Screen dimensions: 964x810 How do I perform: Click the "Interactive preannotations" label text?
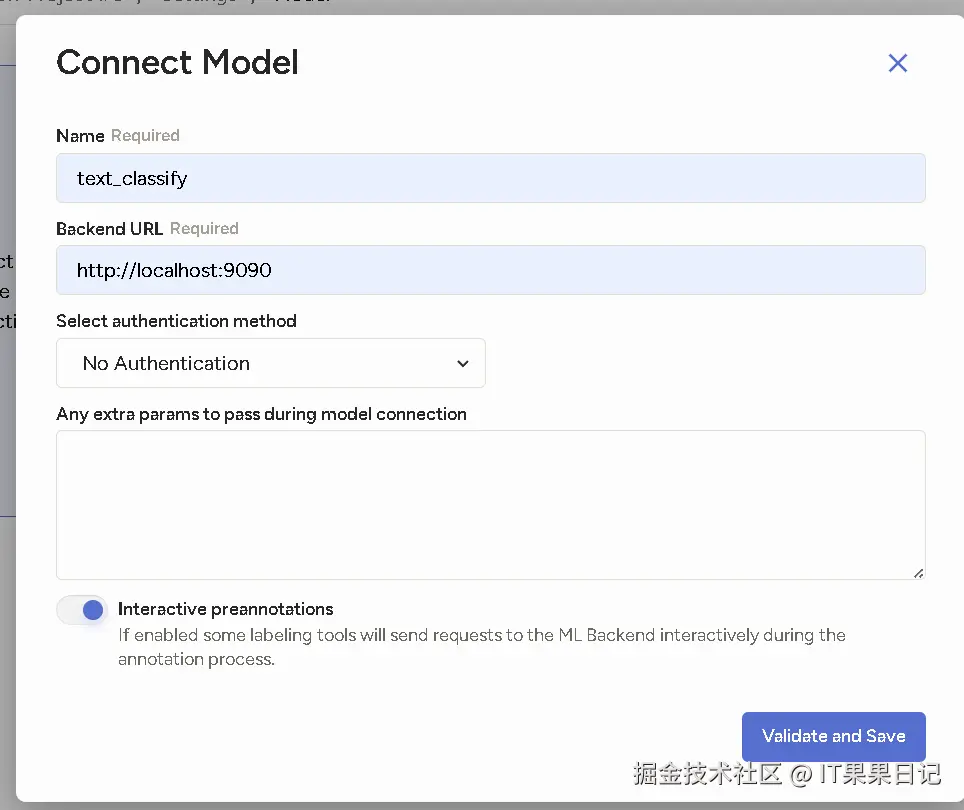pyautogui.click(x=225, y=609)
